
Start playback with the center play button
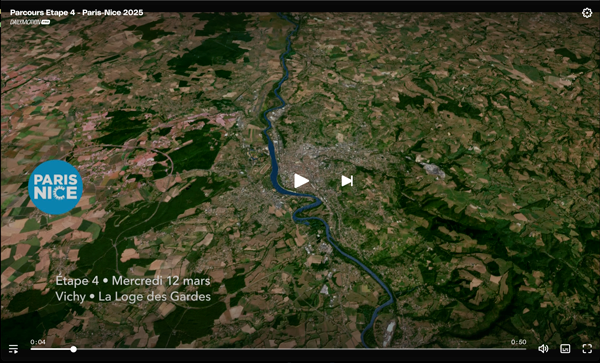[x=301, y=181]
